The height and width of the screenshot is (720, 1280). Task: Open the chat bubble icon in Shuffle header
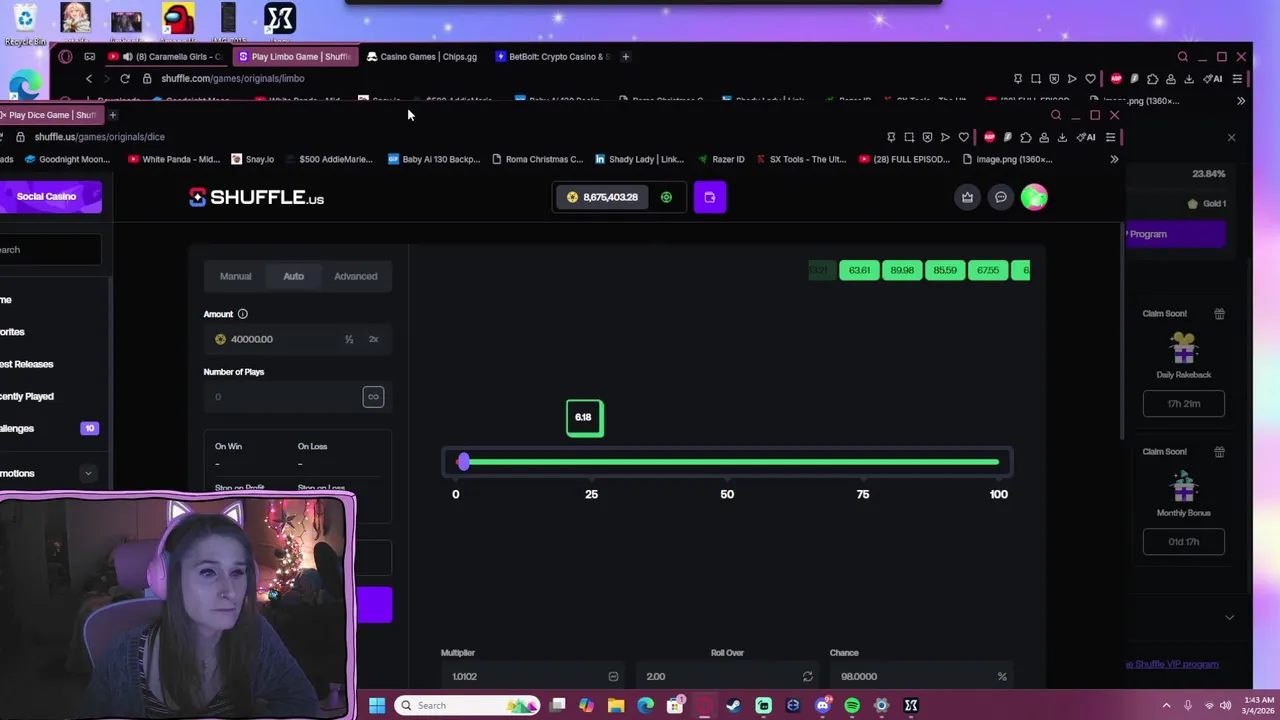pos(1000,197)
